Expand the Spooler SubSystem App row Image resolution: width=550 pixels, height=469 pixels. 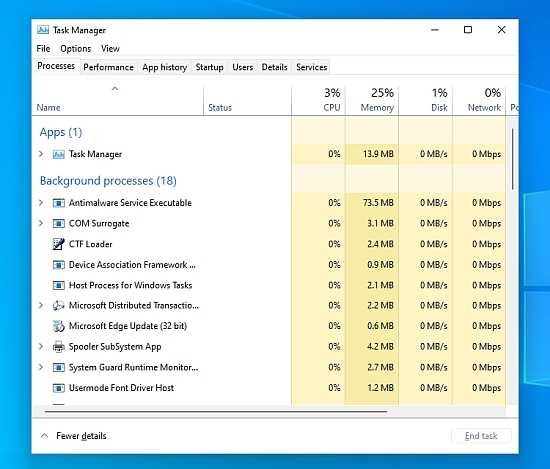coord(41,347)
